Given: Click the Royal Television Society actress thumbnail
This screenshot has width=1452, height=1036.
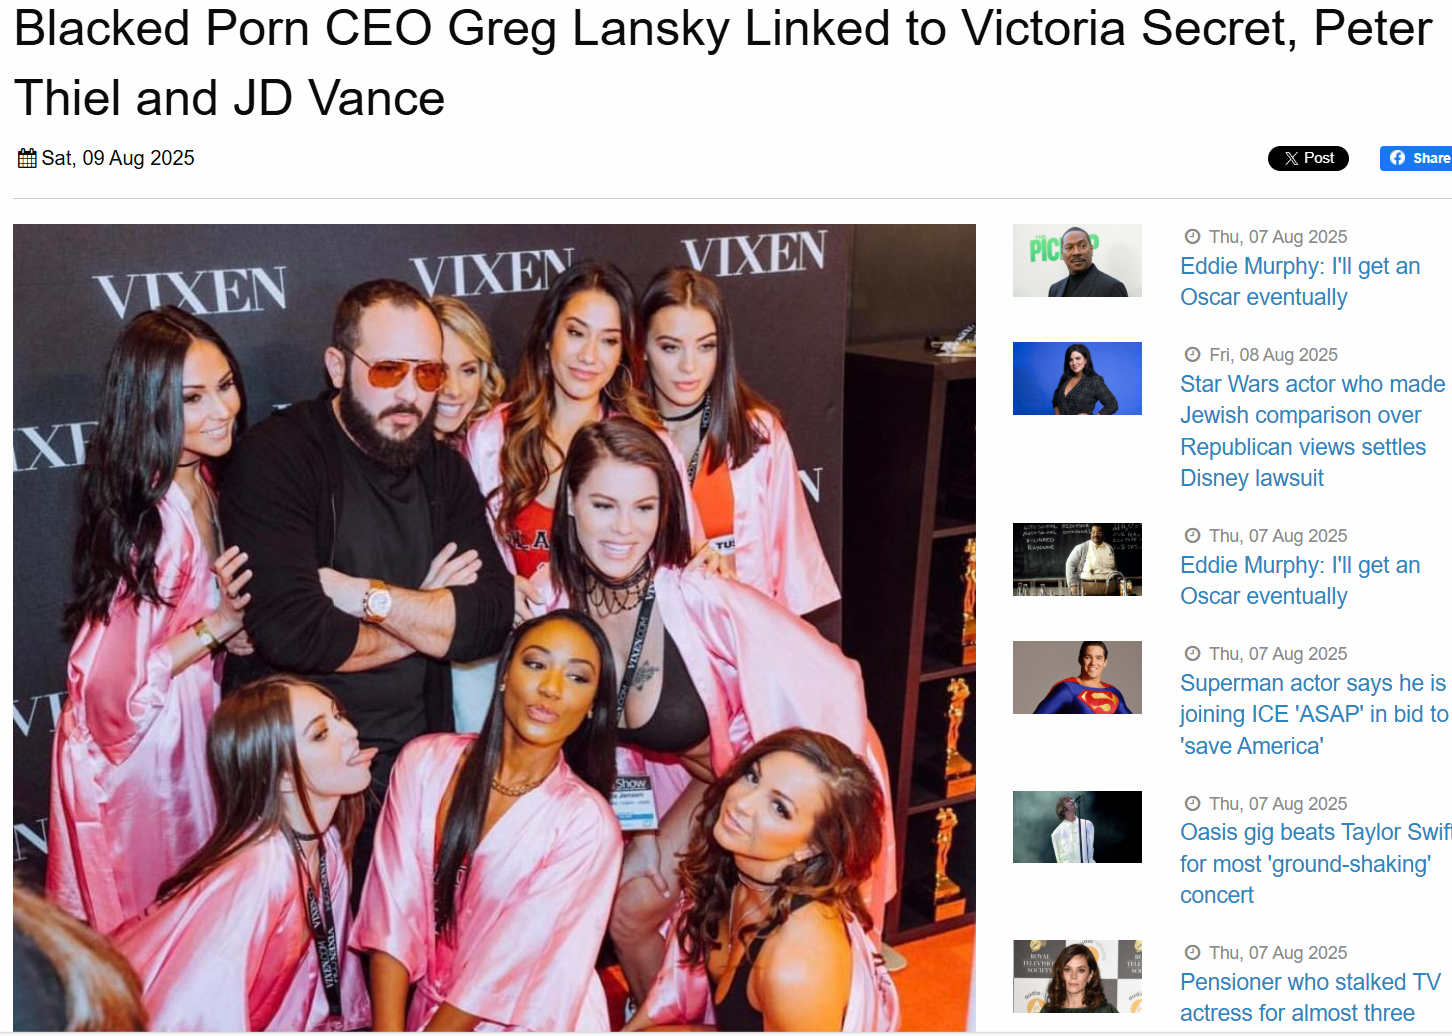Looking at the screenshot, I should click(1077, 976).
